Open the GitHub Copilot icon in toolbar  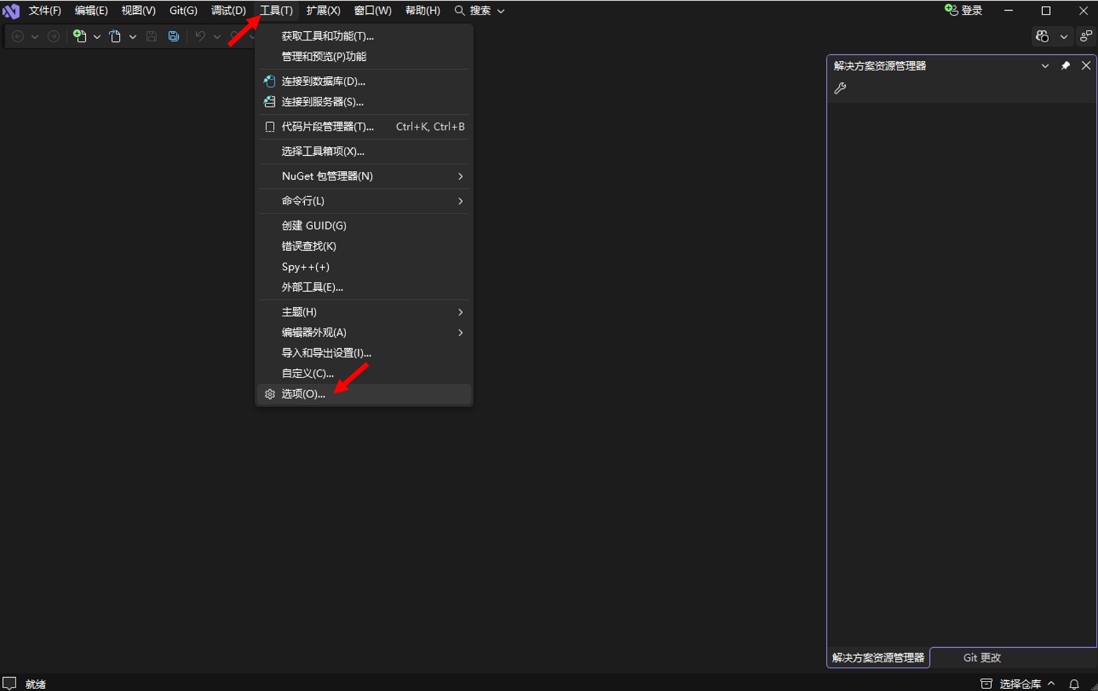click(1042, 36)
